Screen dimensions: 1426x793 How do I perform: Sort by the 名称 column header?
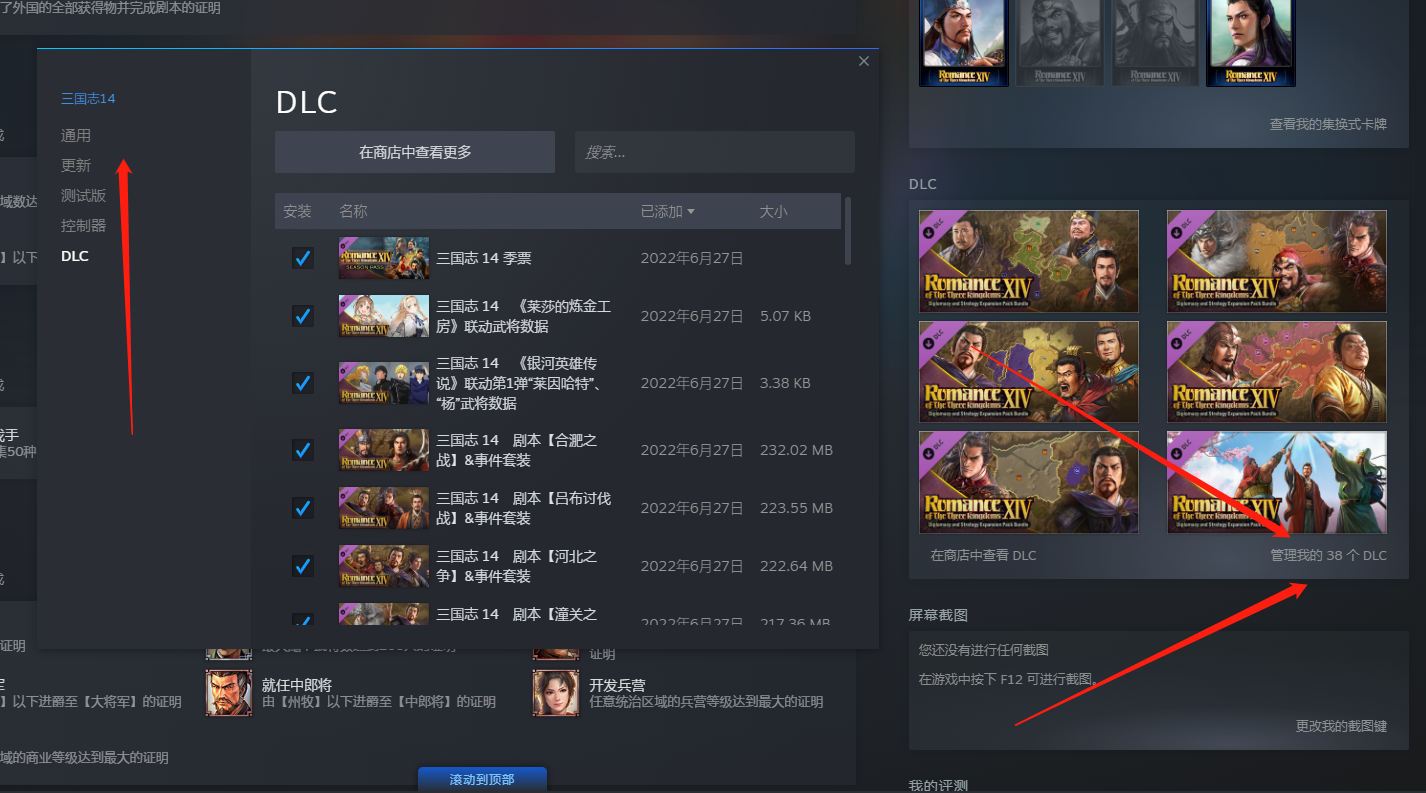[353, 211]
